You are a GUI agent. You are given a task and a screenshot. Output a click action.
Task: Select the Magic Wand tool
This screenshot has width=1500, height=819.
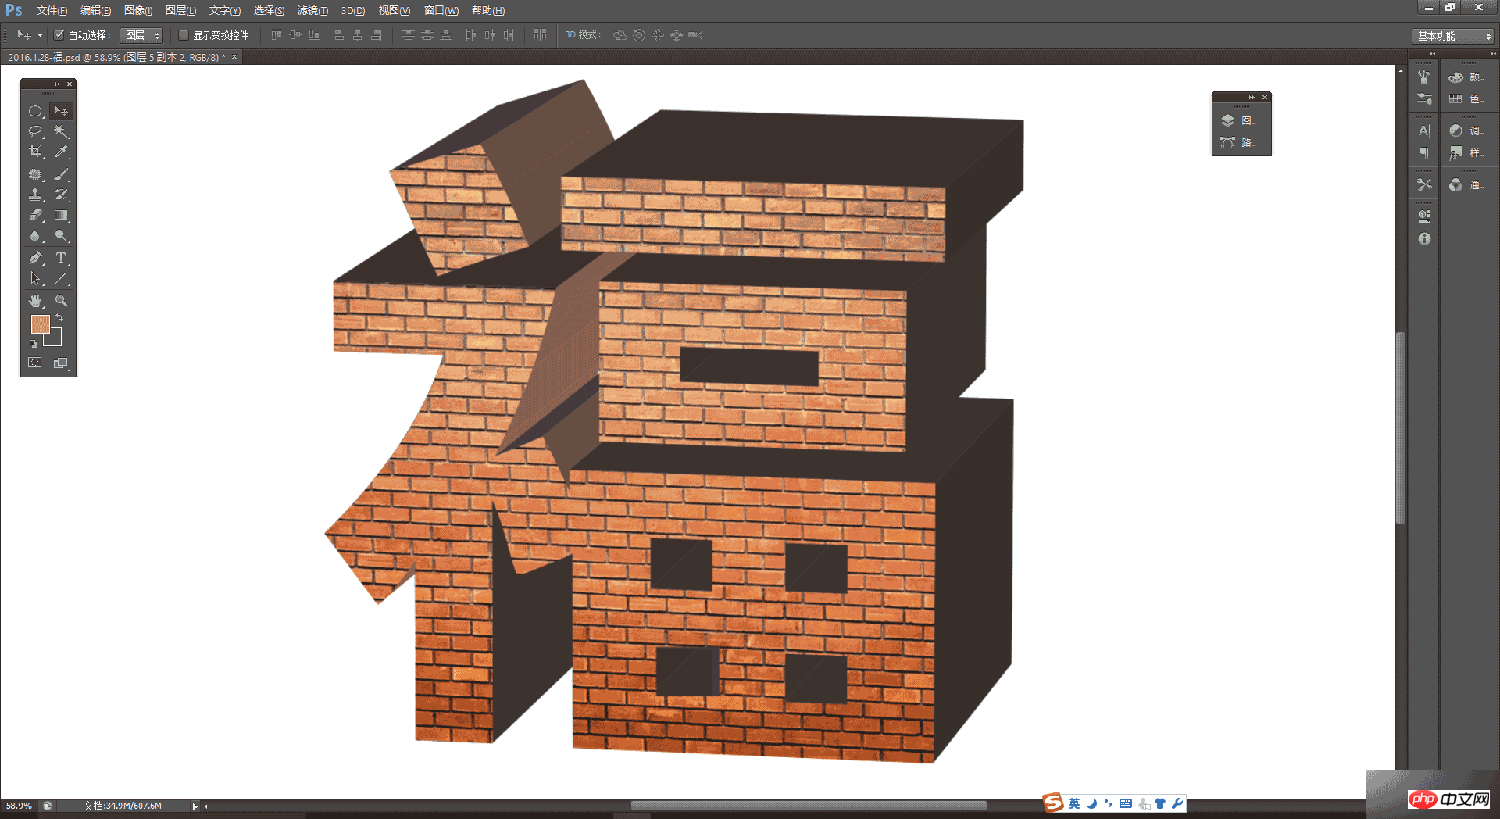tap(61, 131)
